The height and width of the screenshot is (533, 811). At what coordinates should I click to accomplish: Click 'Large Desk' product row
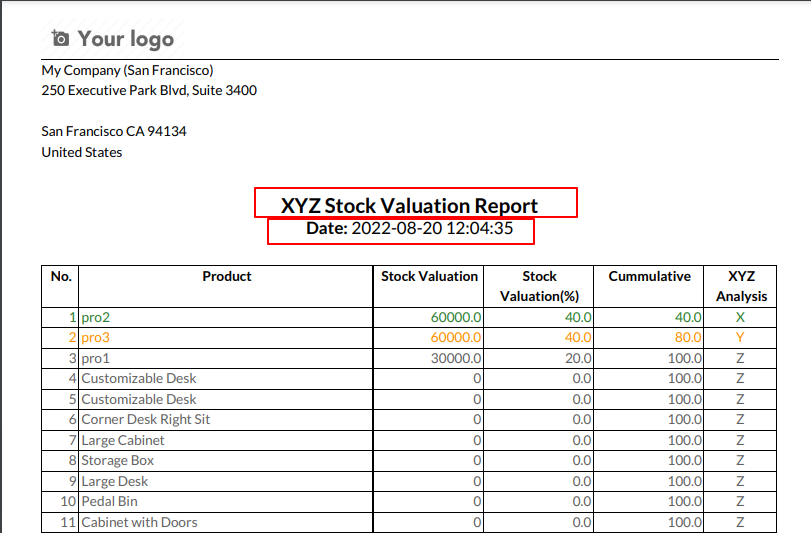pyautogui.click(x=115, y=481)
